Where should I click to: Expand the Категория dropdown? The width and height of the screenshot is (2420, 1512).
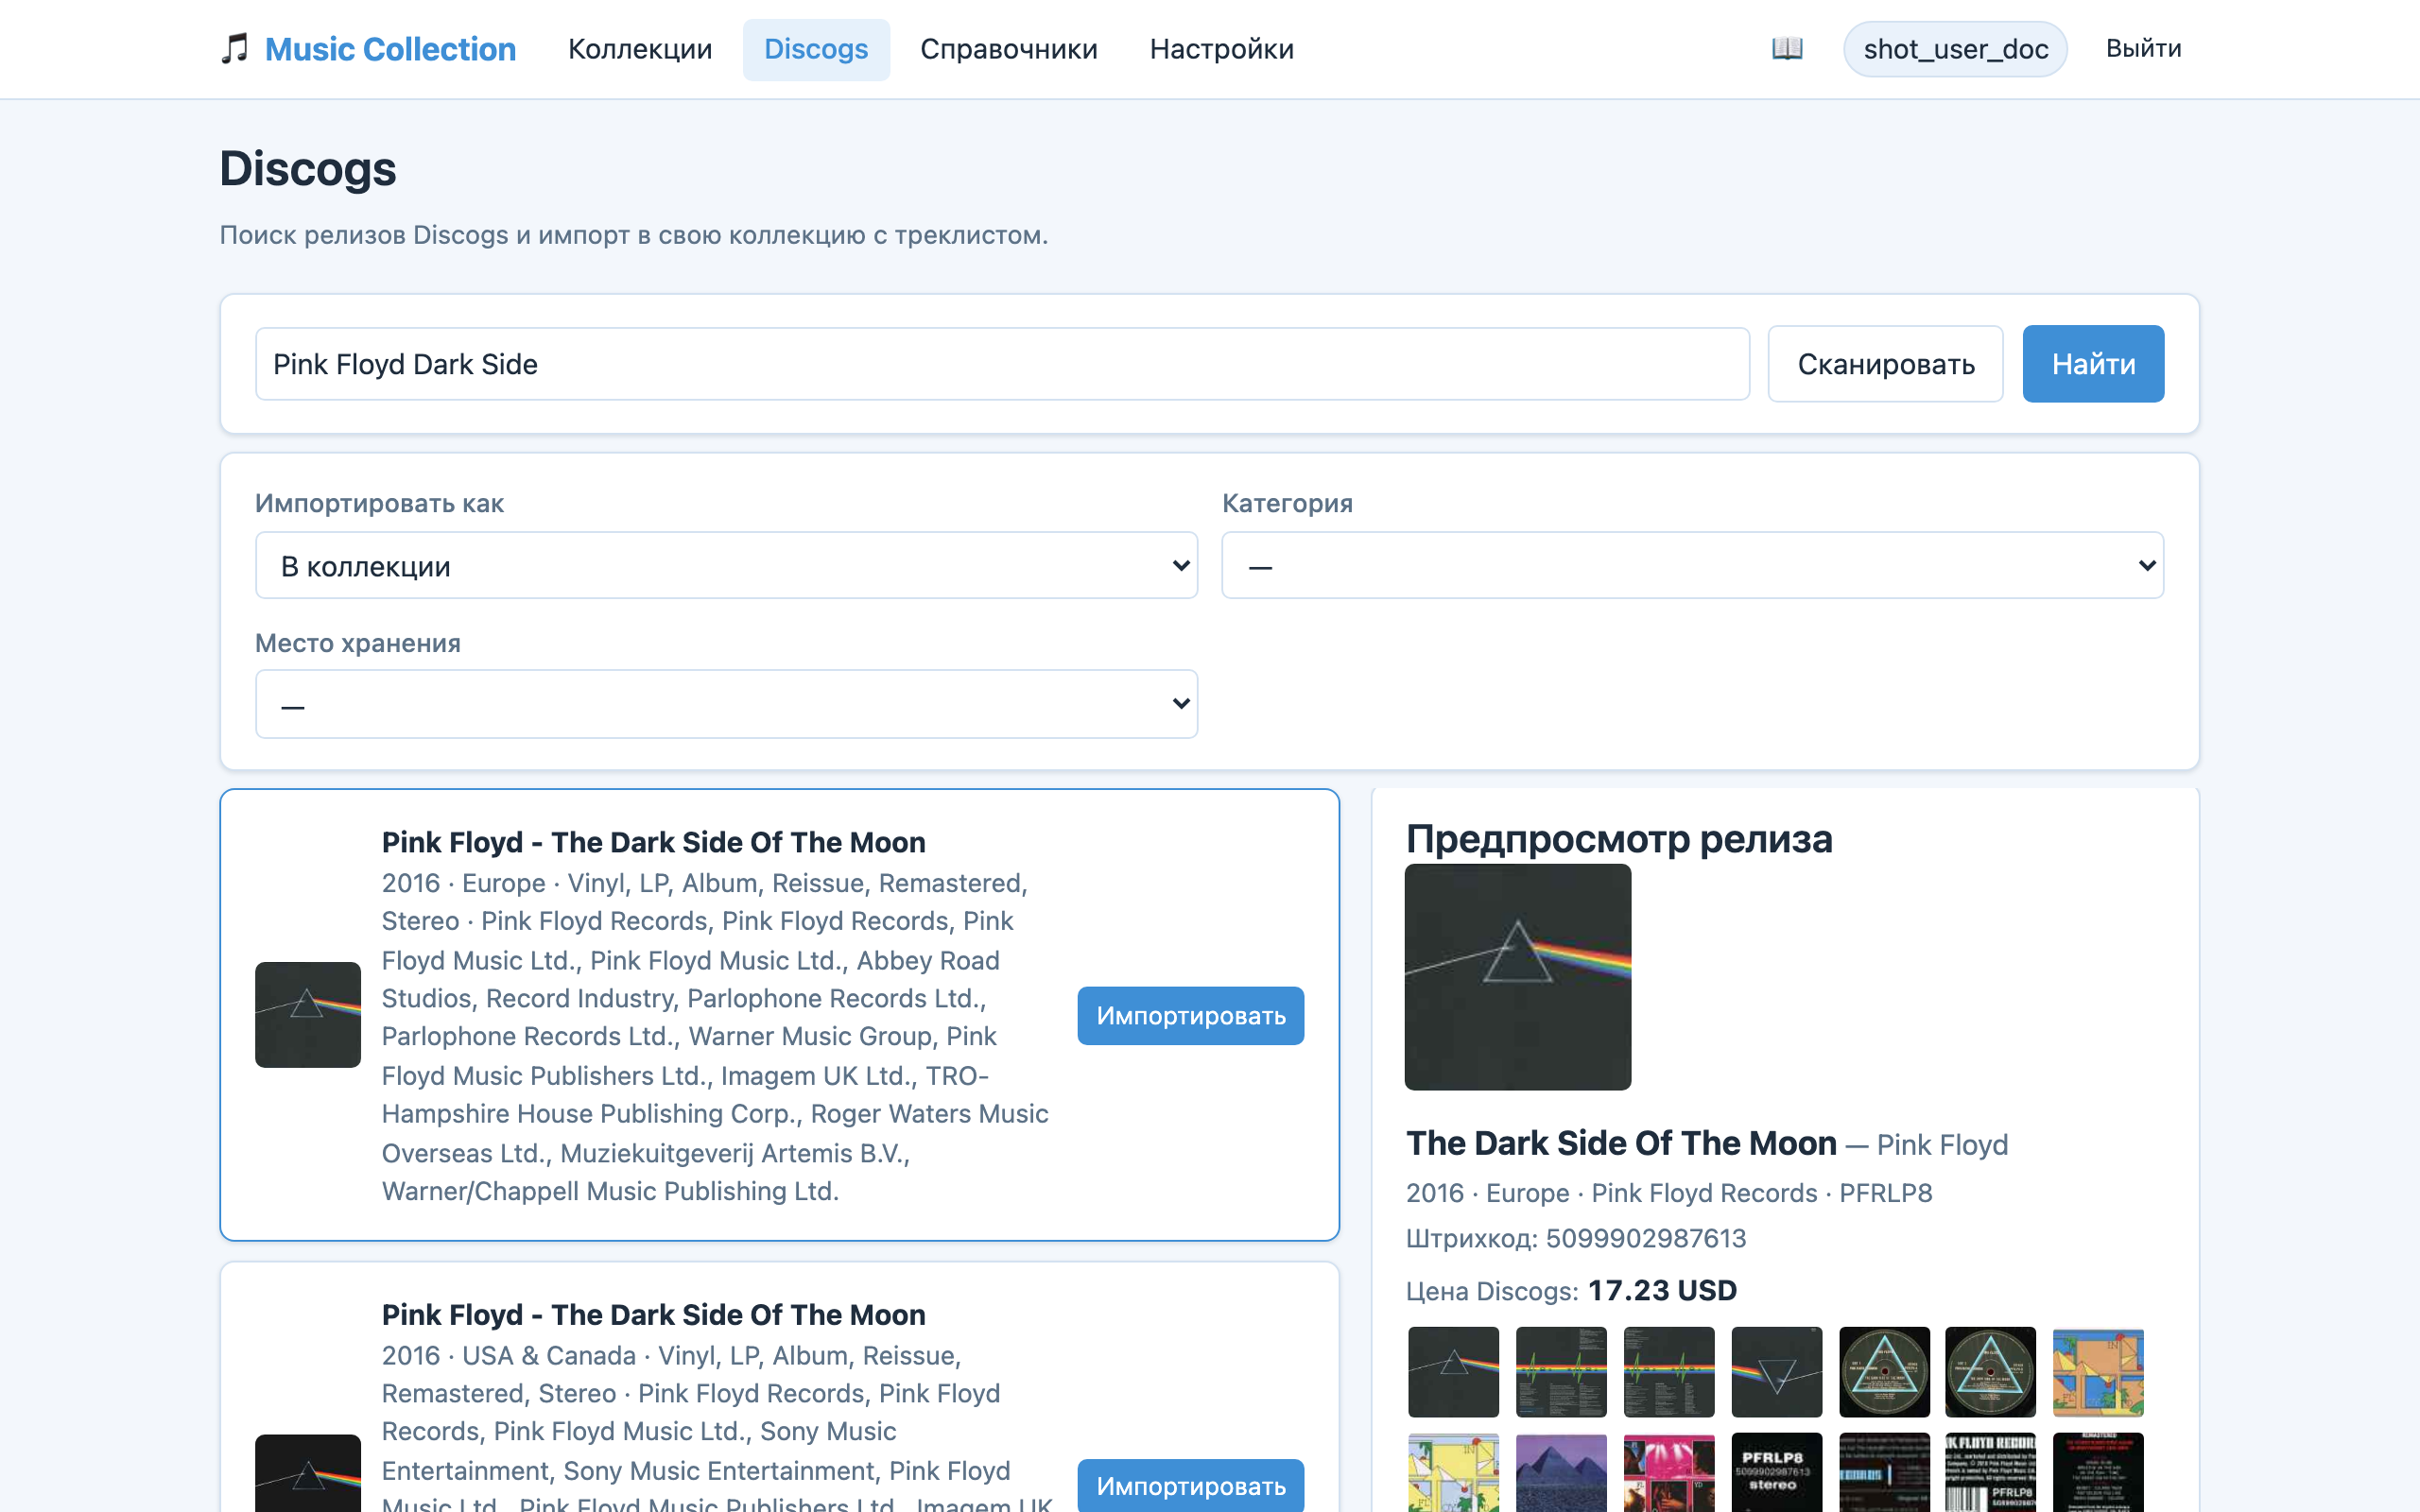(1692, 566)
